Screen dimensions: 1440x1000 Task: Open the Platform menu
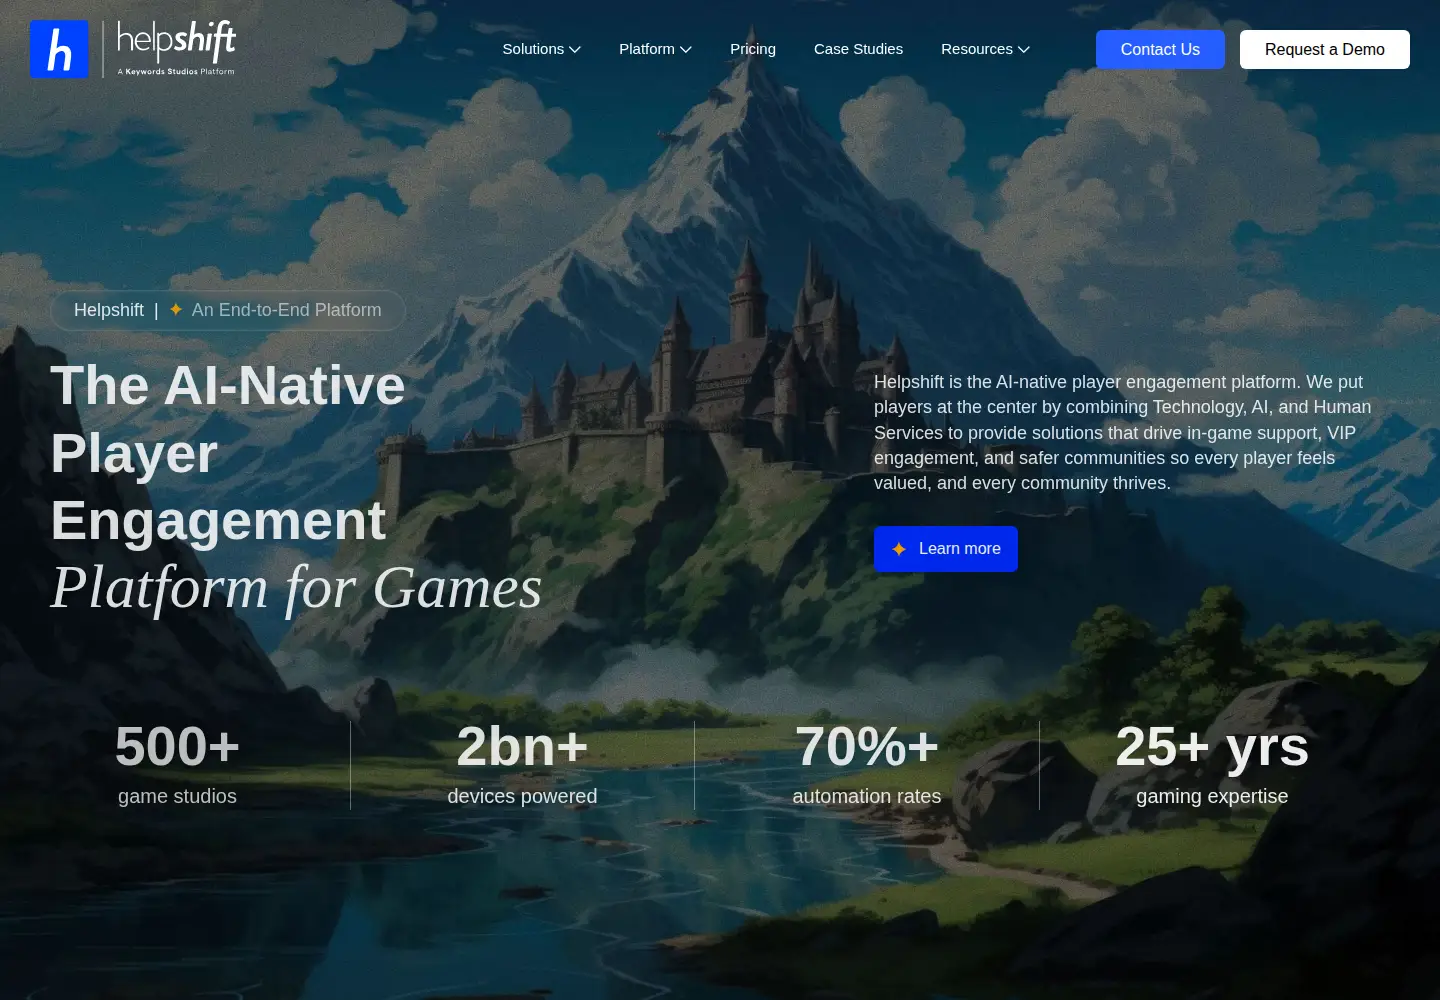(x=655, y=49)
